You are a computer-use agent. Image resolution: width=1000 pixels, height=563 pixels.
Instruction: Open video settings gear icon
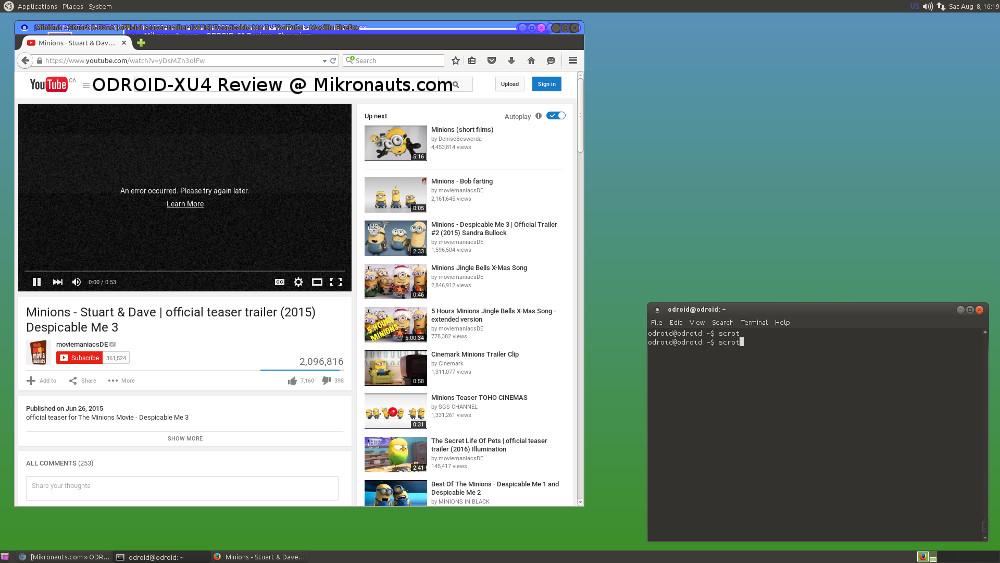point(298,282)
